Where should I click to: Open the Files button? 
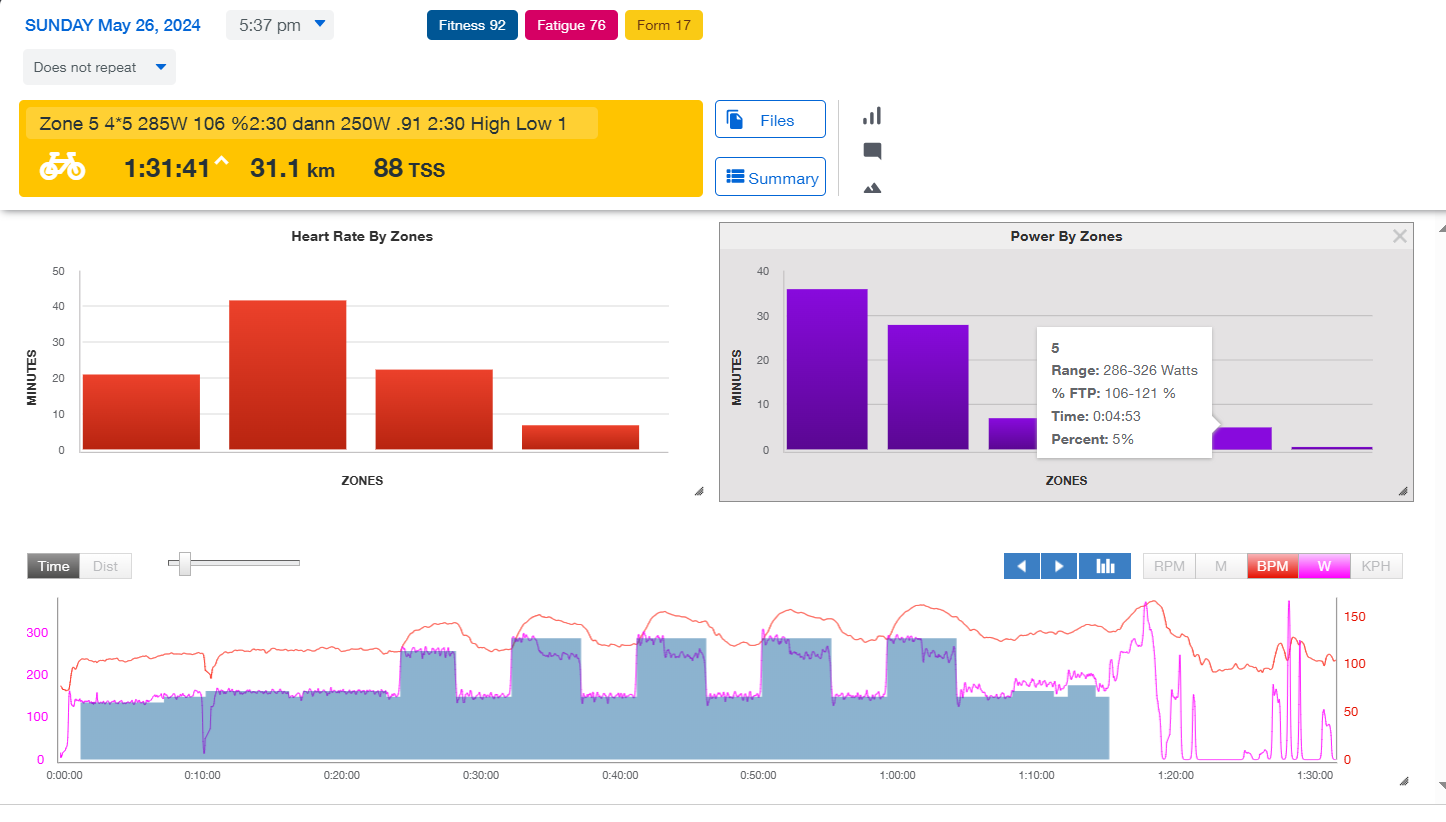770,119
